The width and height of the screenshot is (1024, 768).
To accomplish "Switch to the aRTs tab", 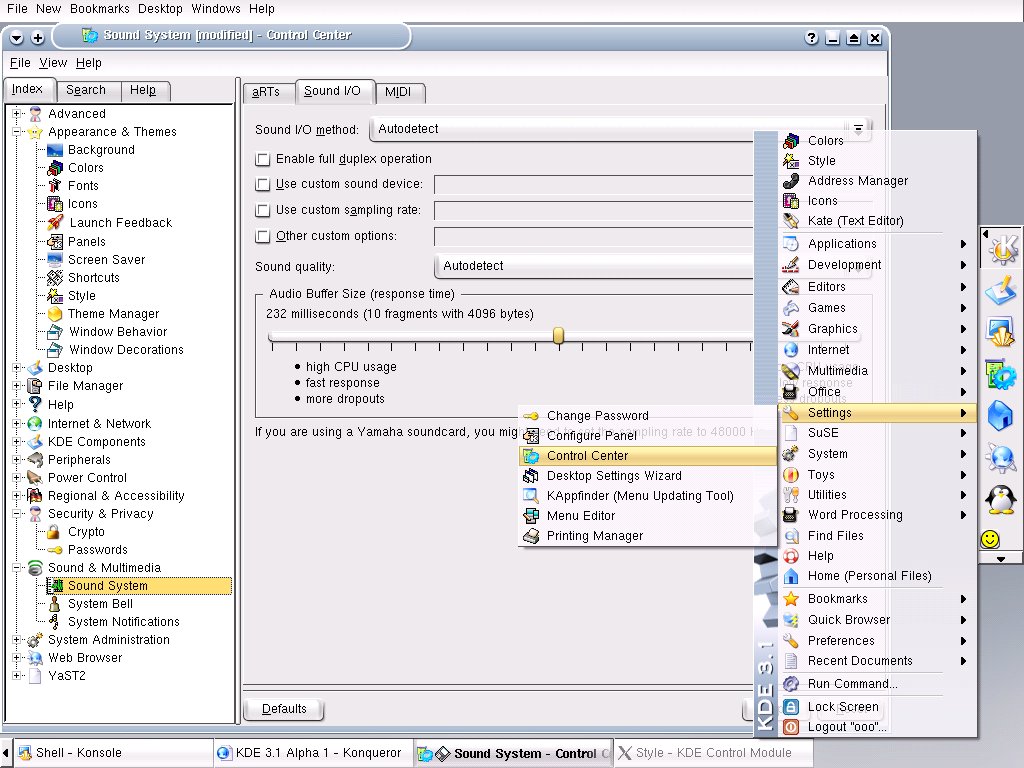I will 266,92.
